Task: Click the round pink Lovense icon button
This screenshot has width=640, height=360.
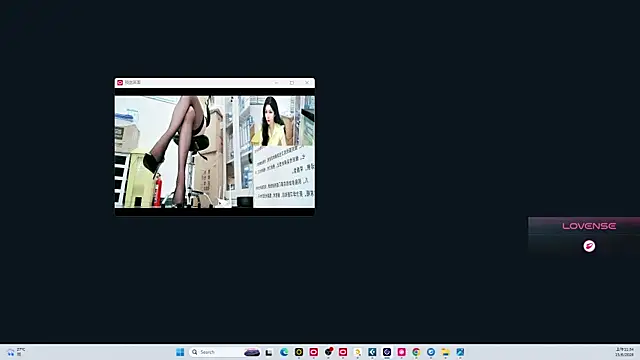Action: click(589, 246)
